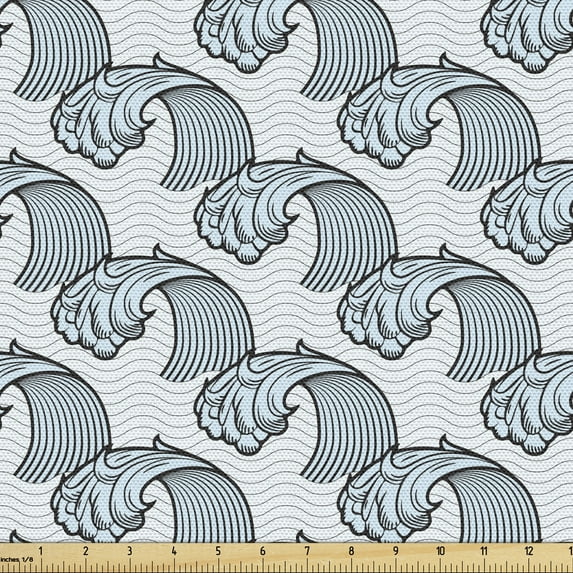The image size is (573, 573).
Task: Click the number 1 on the ruler
Action: (40, 551)
